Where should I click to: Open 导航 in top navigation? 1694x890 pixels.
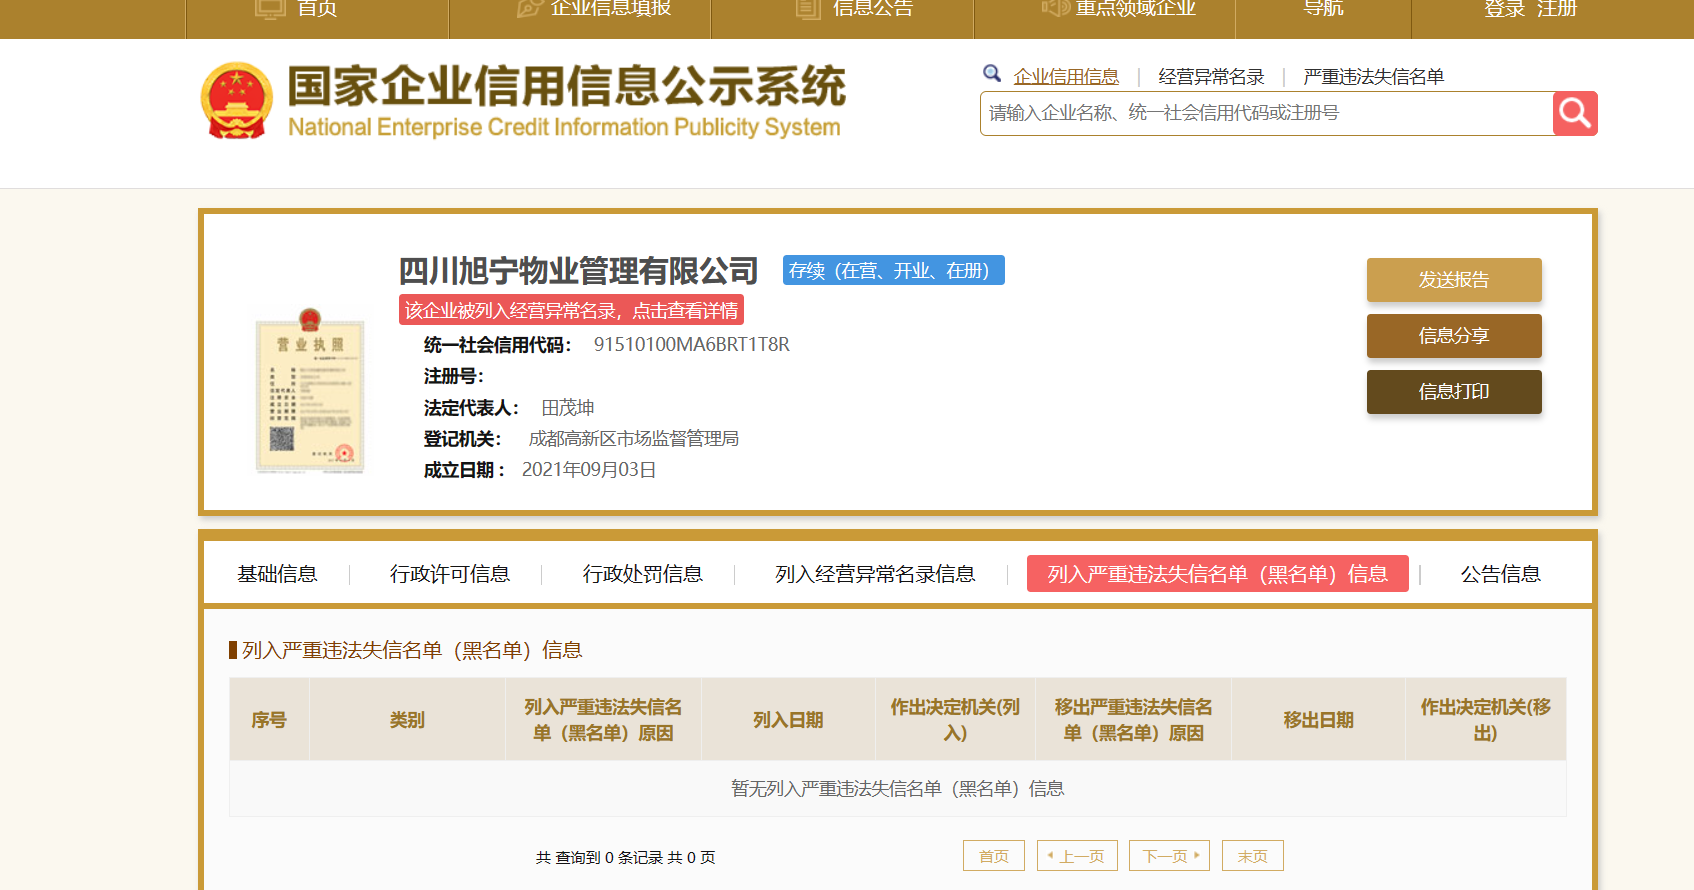[x=1323, y=9]
